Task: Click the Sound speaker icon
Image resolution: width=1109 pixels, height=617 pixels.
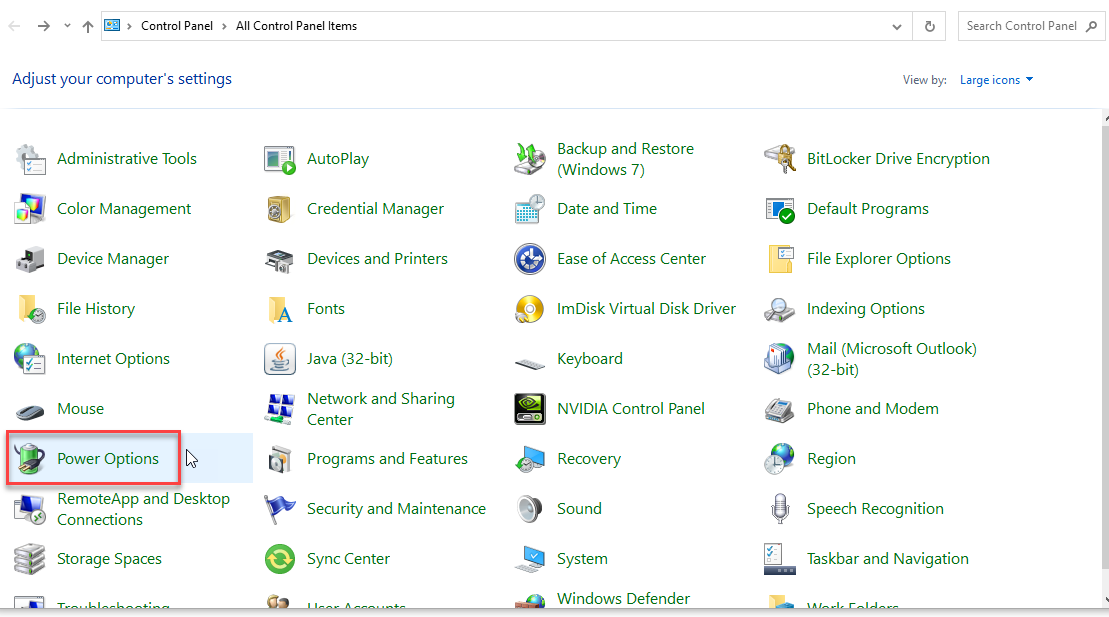Action: pos(530,509)
